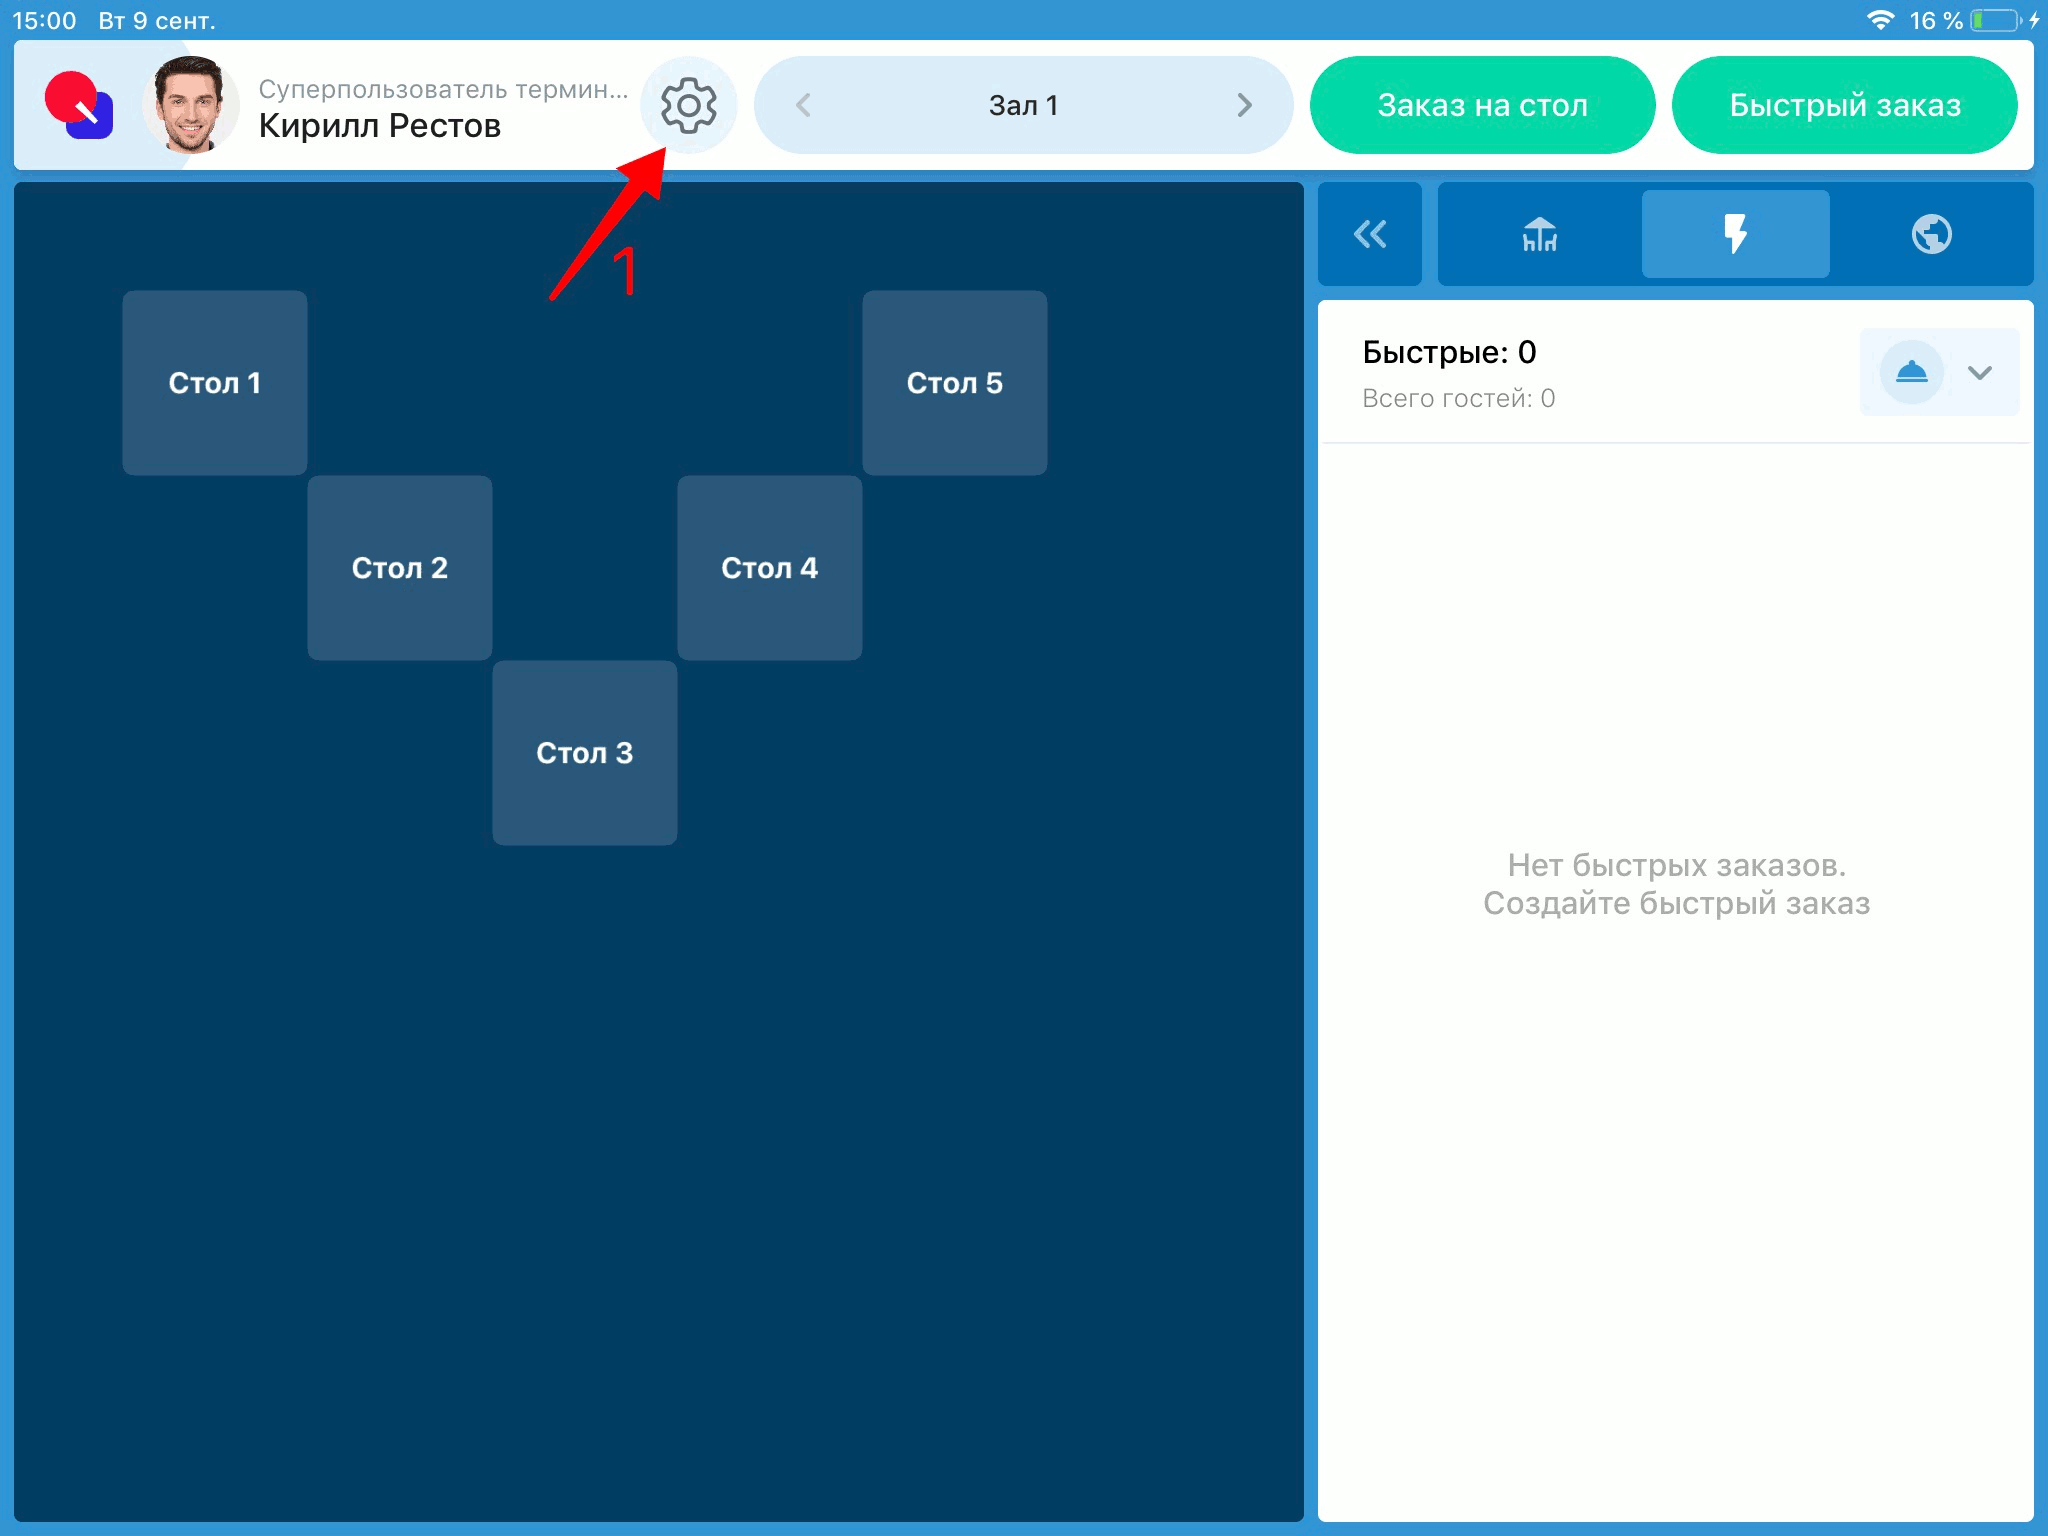Select table Стол 5
Screen dimensions: 2048x1536
tap(954, 382)
